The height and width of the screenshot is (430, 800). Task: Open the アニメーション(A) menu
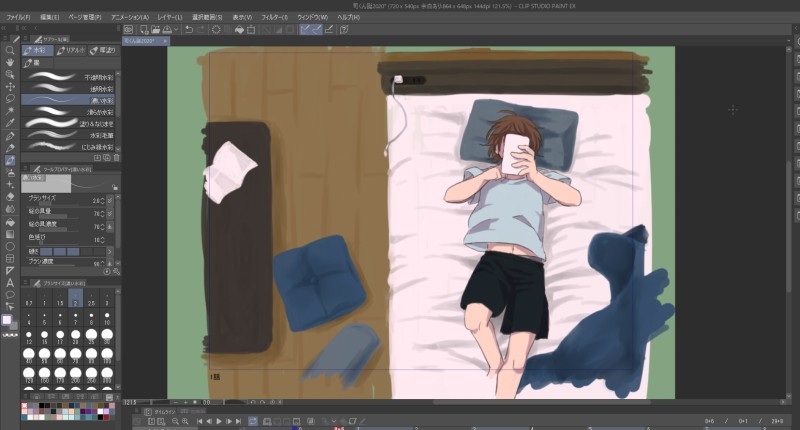(130, 17)
